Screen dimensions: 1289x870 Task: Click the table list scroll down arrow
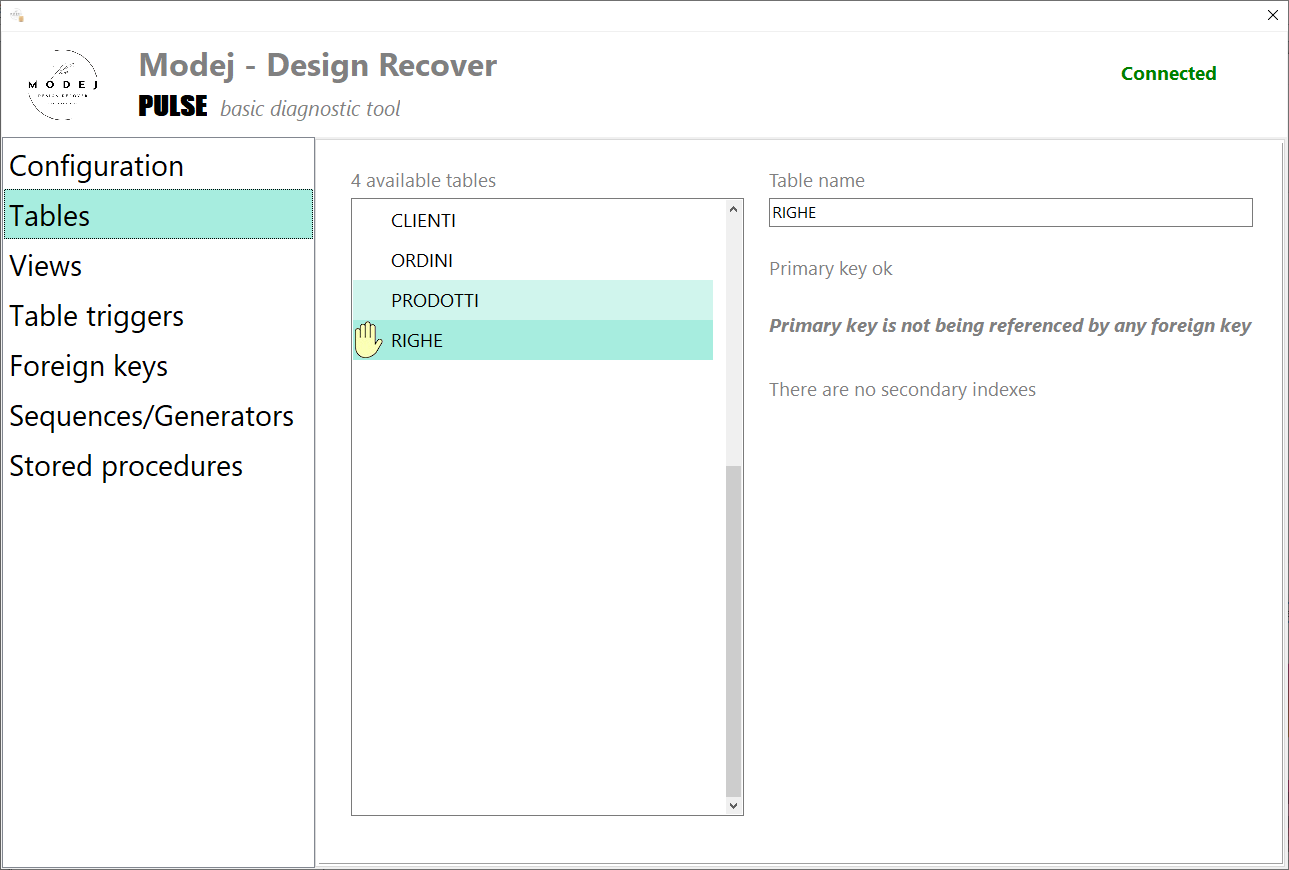[733, 805]
